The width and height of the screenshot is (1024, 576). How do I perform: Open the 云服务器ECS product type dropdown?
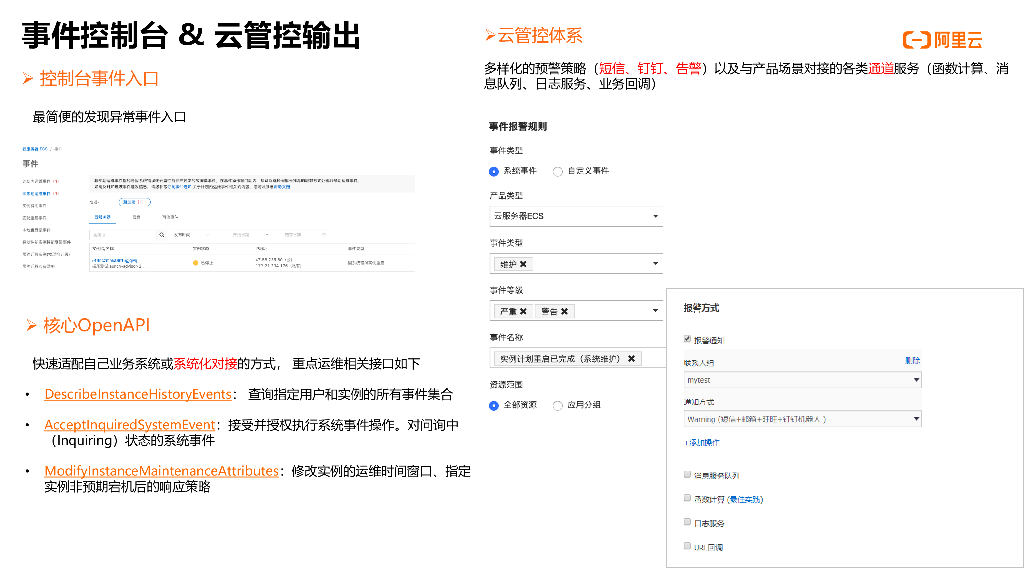point(575,216)
